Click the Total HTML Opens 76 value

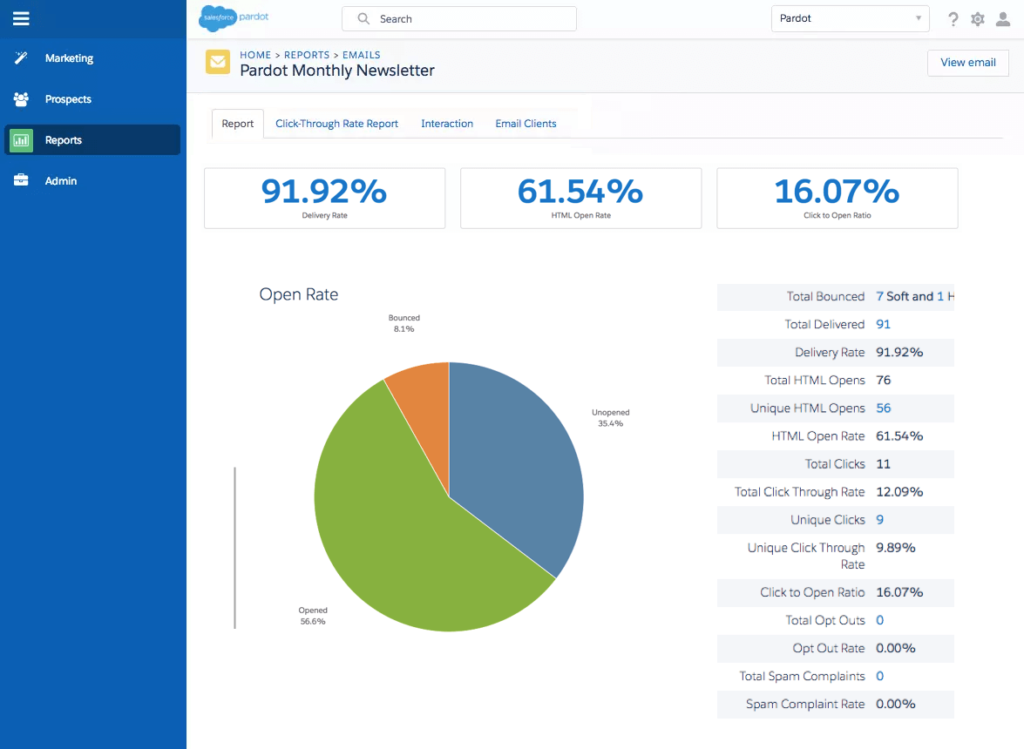(x=883, y=380)
